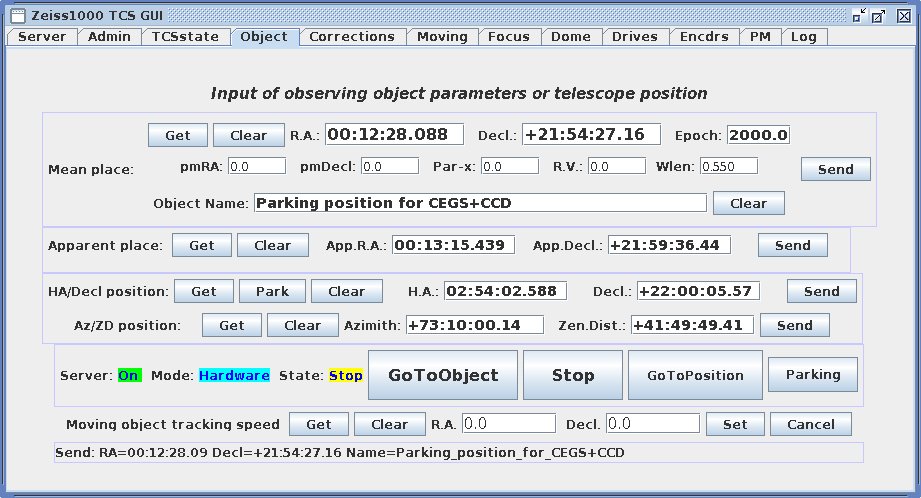
Task: Click Clear for moving object tracking speed
Action: tap(389, 424)
